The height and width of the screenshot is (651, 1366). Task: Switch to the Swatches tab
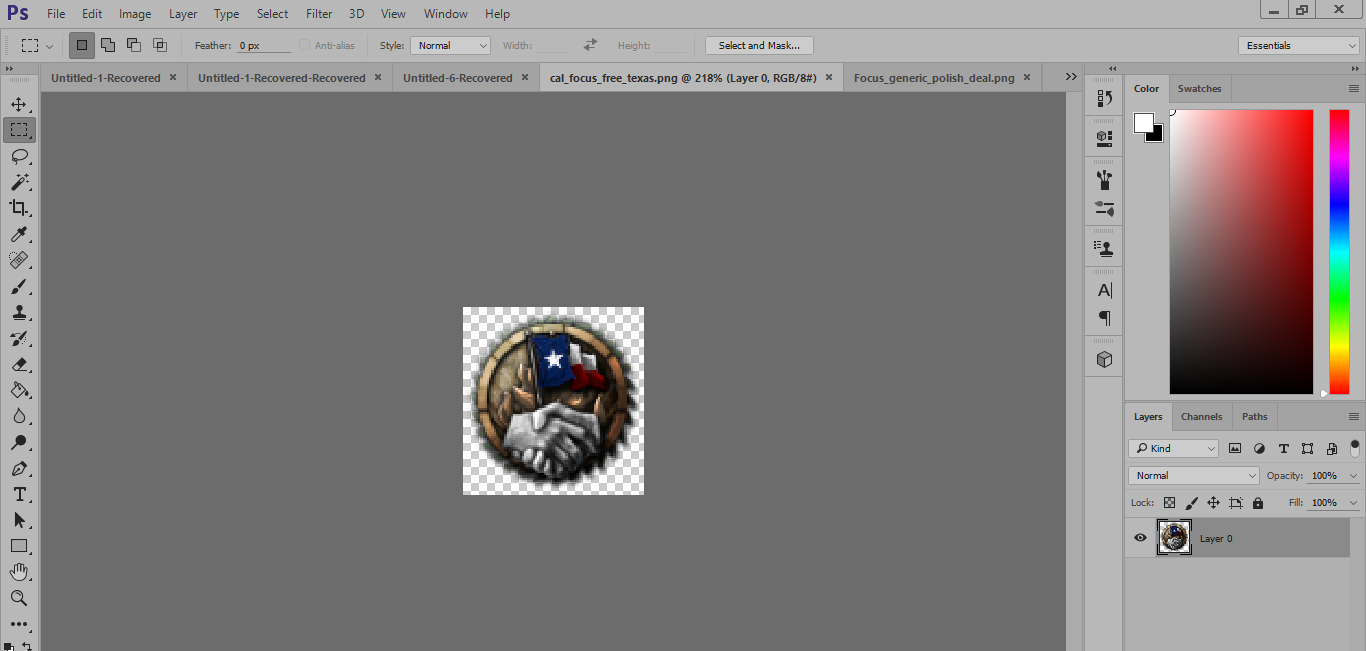[1199, 89]
